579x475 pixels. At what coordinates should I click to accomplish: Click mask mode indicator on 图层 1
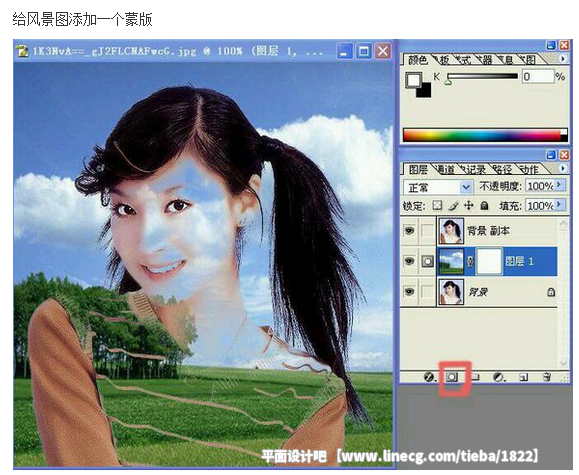click(428, 262)
